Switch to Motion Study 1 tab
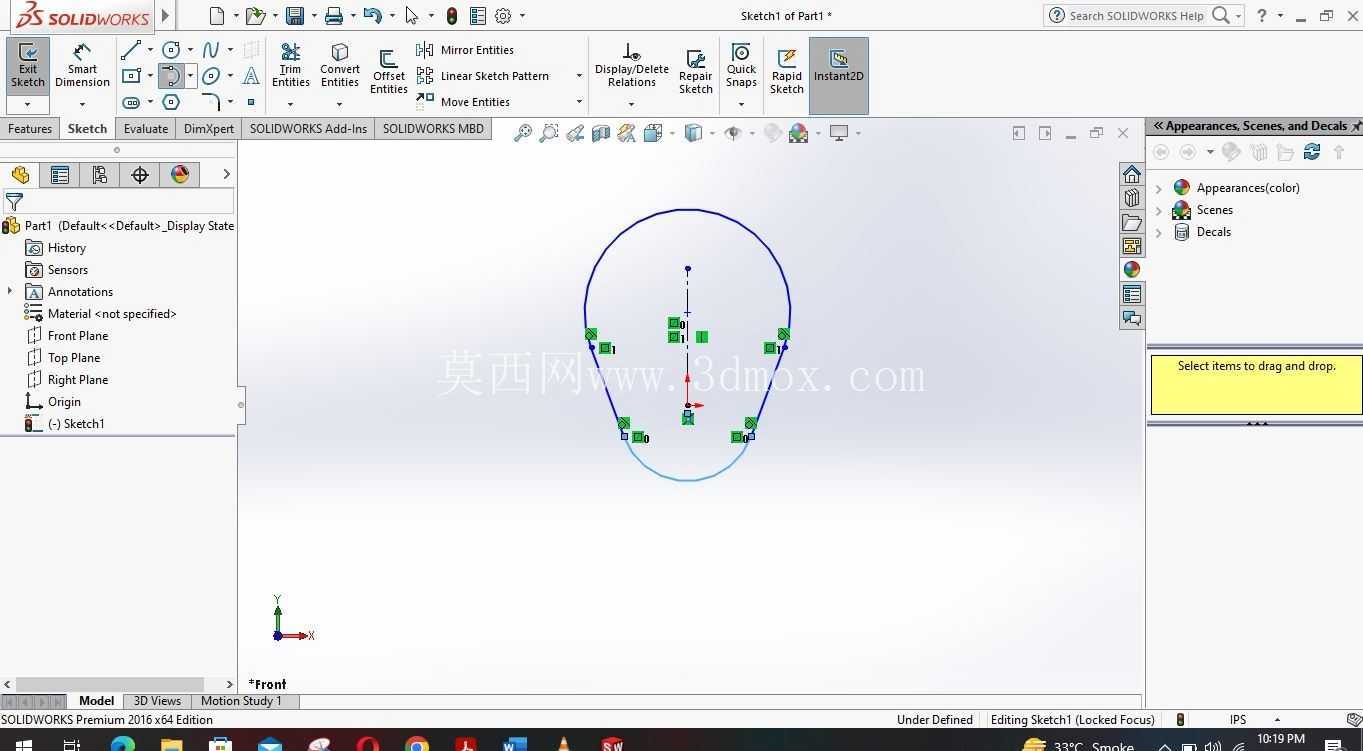The width and height of the screenshot is (1363, 751). 241,701
